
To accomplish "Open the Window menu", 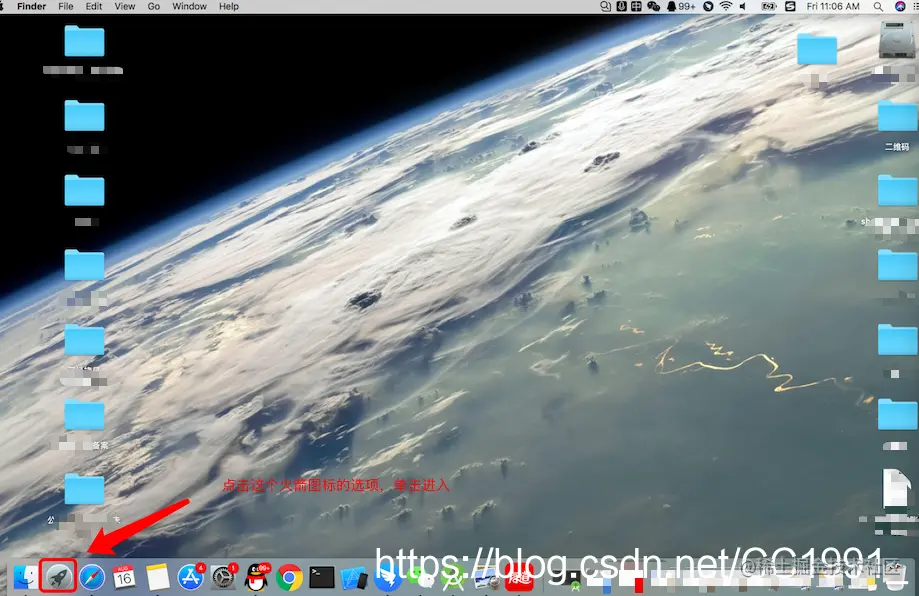I will point(189,6).
